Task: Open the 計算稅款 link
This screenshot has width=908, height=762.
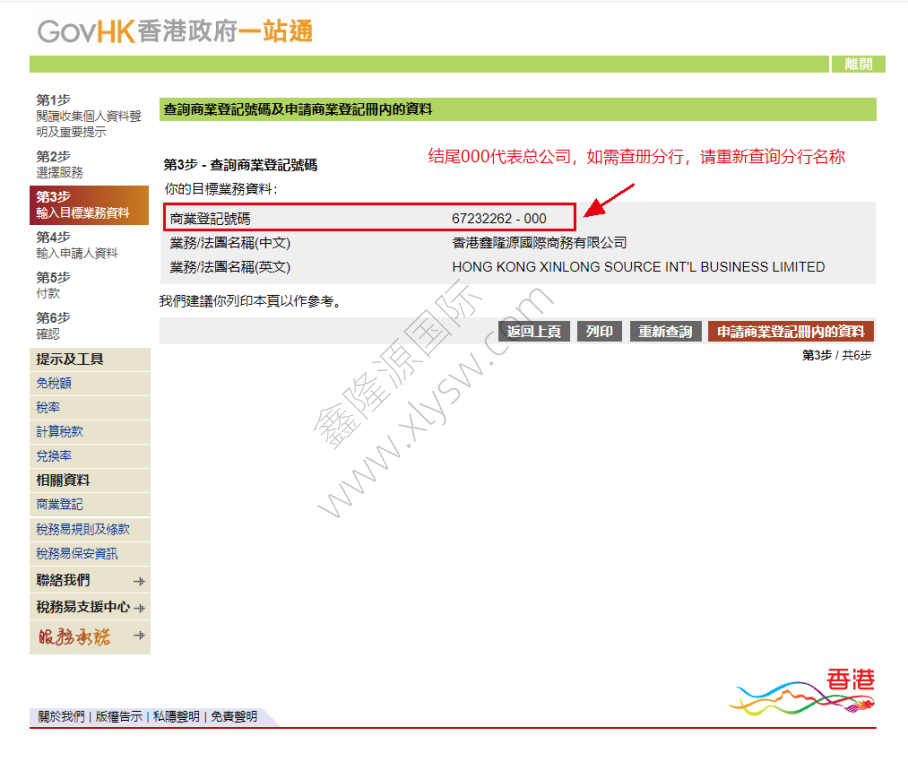Action: [60, 432]
